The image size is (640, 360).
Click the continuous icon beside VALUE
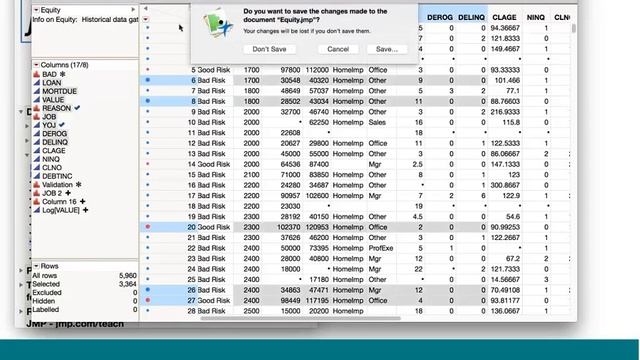pyautogui.click(x=36, y=100)
